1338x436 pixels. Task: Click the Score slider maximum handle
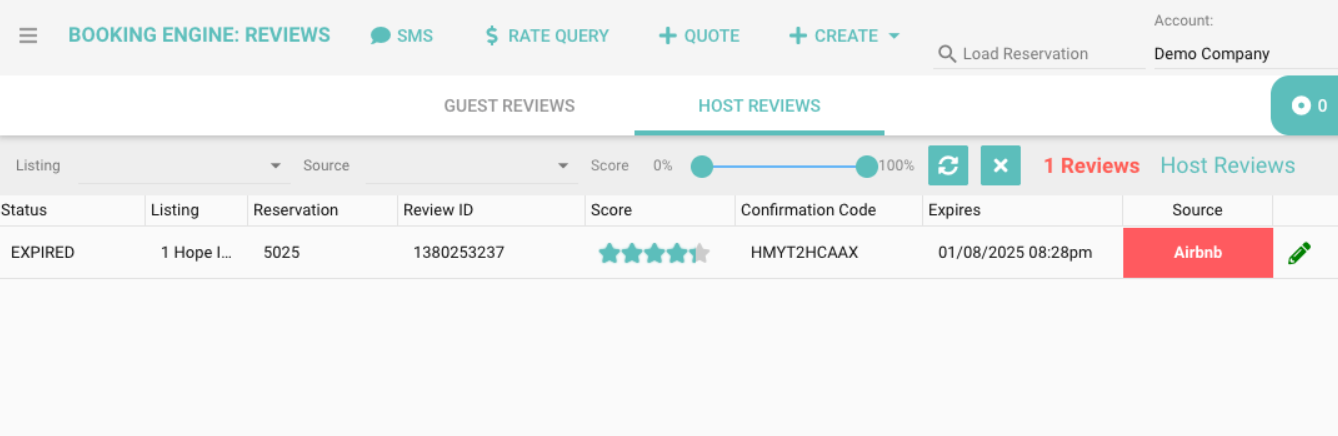866,166
